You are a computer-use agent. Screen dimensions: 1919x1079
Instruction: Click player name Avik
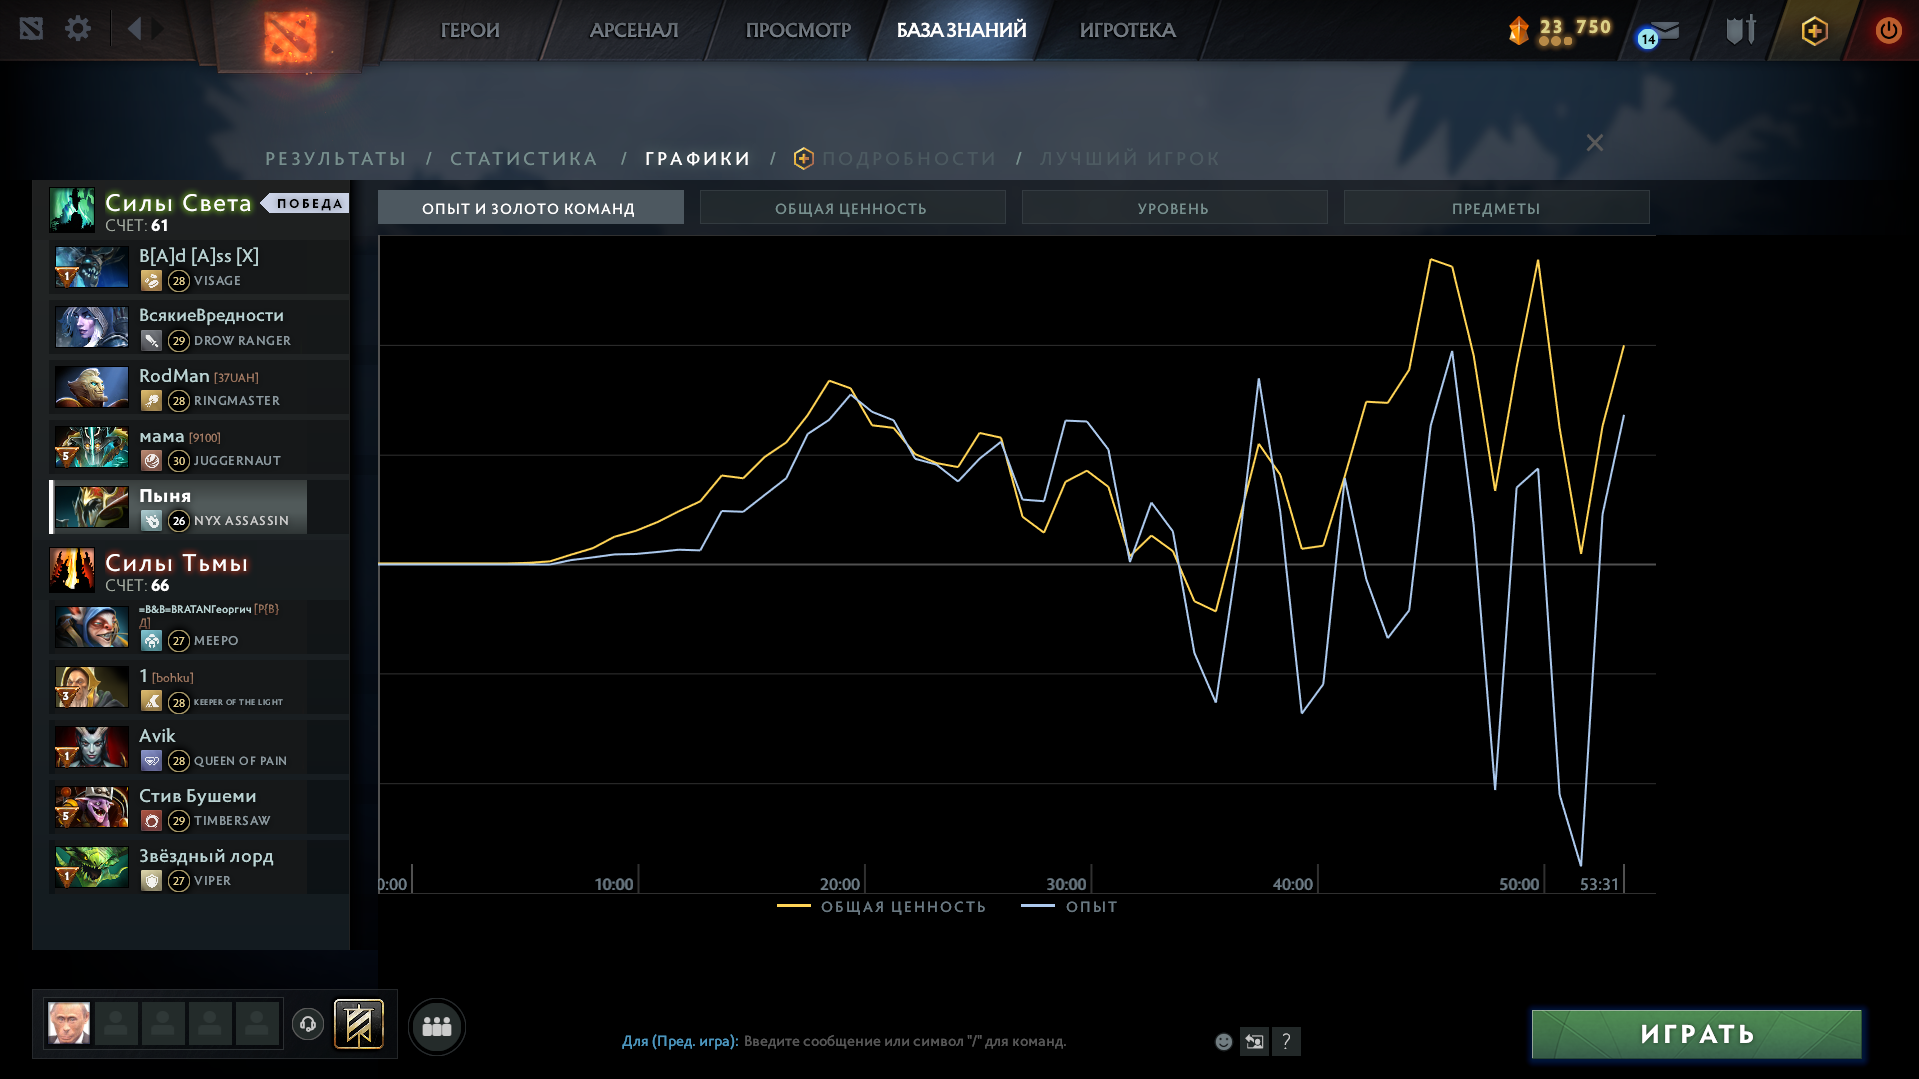pos(157,736)
